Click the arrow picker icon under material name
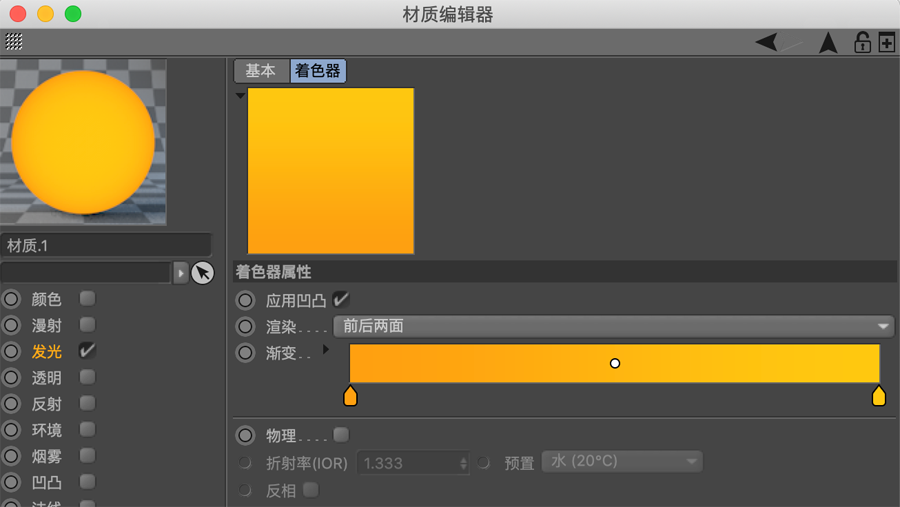Viewport: 900px width, 507px height. coord(202,273)
